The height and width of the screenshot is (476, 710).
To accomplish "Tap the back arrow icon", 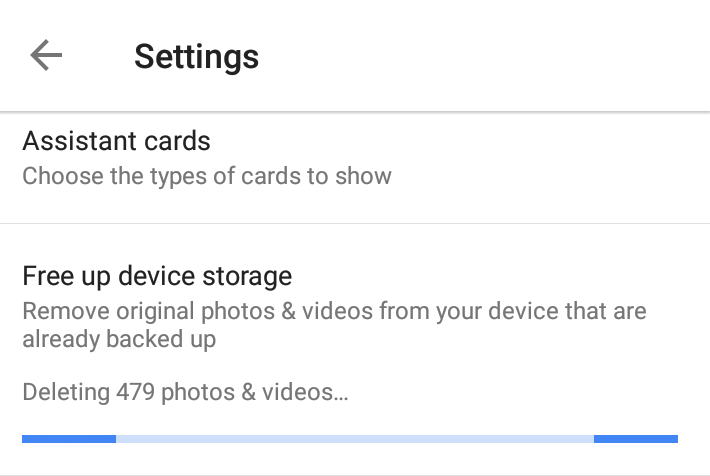I will coord(46,56).
